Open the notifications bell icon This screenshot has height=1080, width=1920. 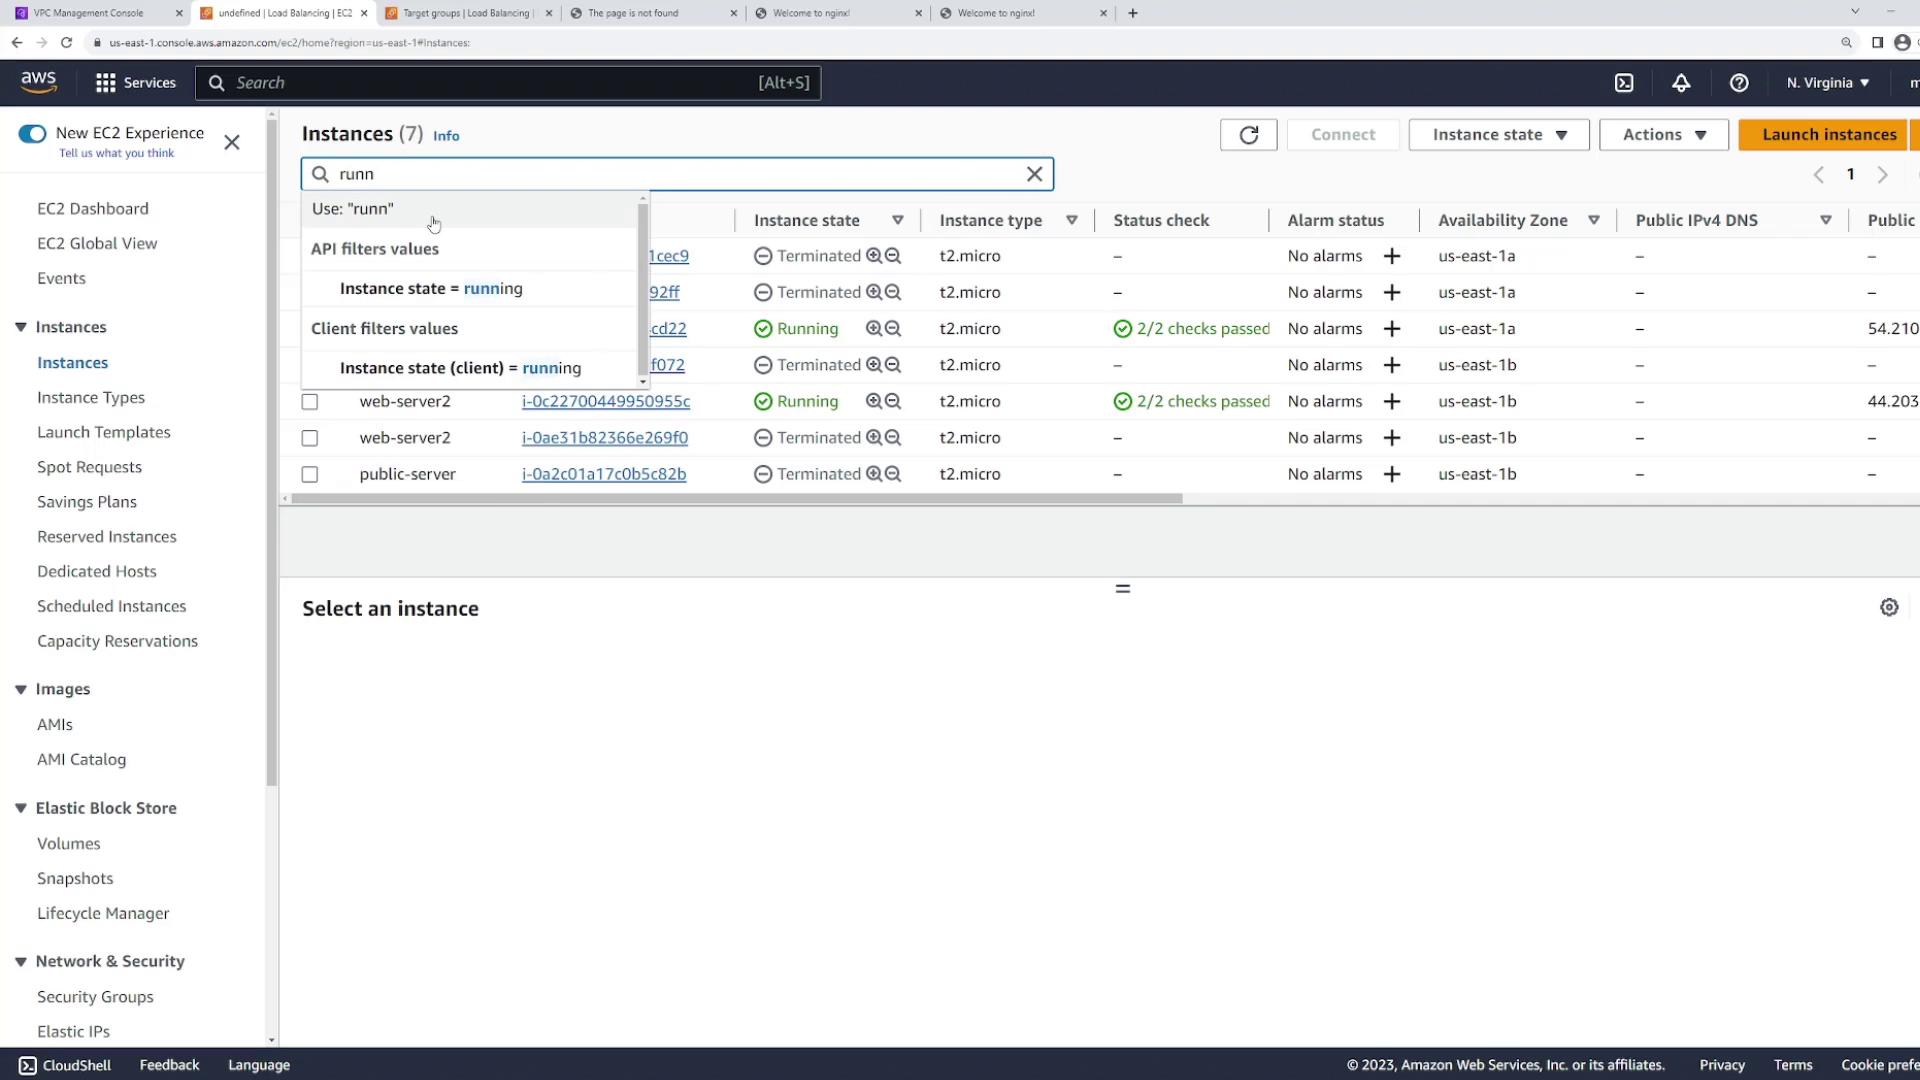[x=1681, y=83]
